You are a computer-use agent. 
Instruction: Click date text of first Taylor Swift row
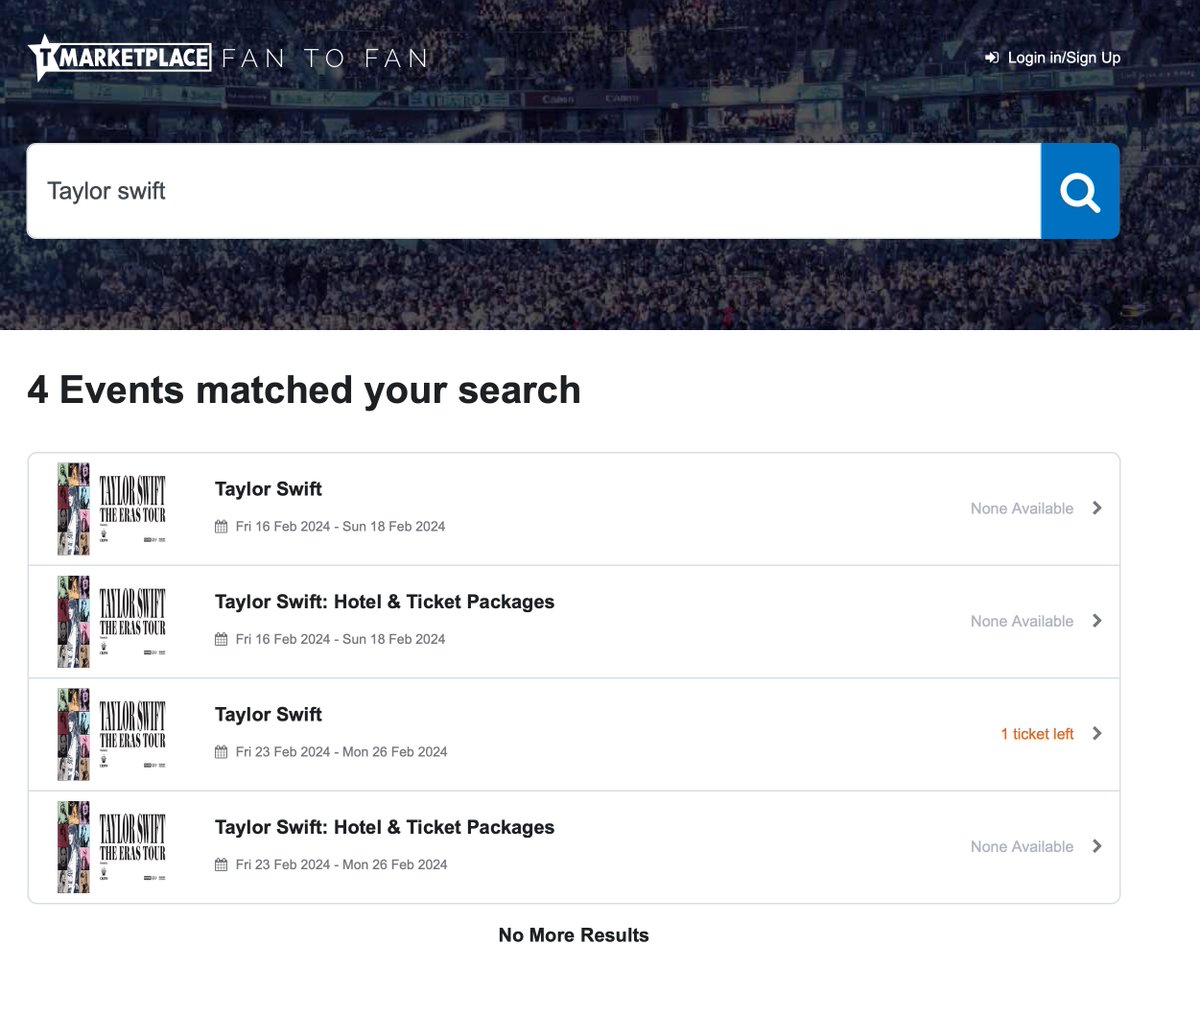[340, 527]
